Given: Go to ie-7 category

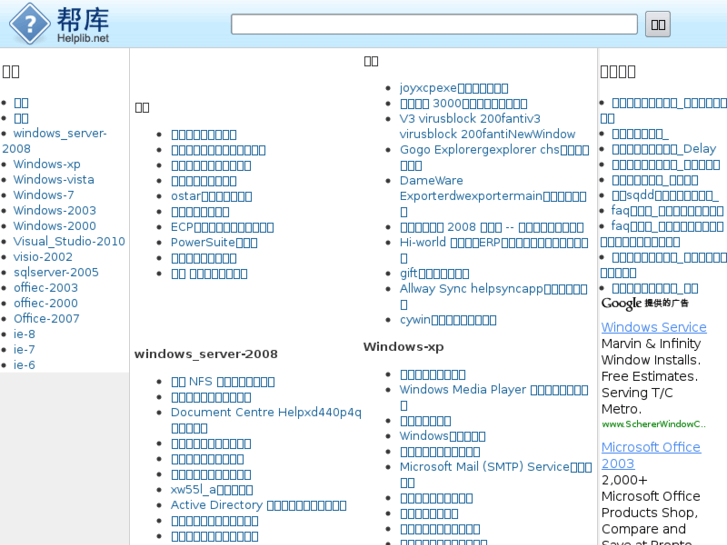Looking at the screenshot, I should [24, 349].
